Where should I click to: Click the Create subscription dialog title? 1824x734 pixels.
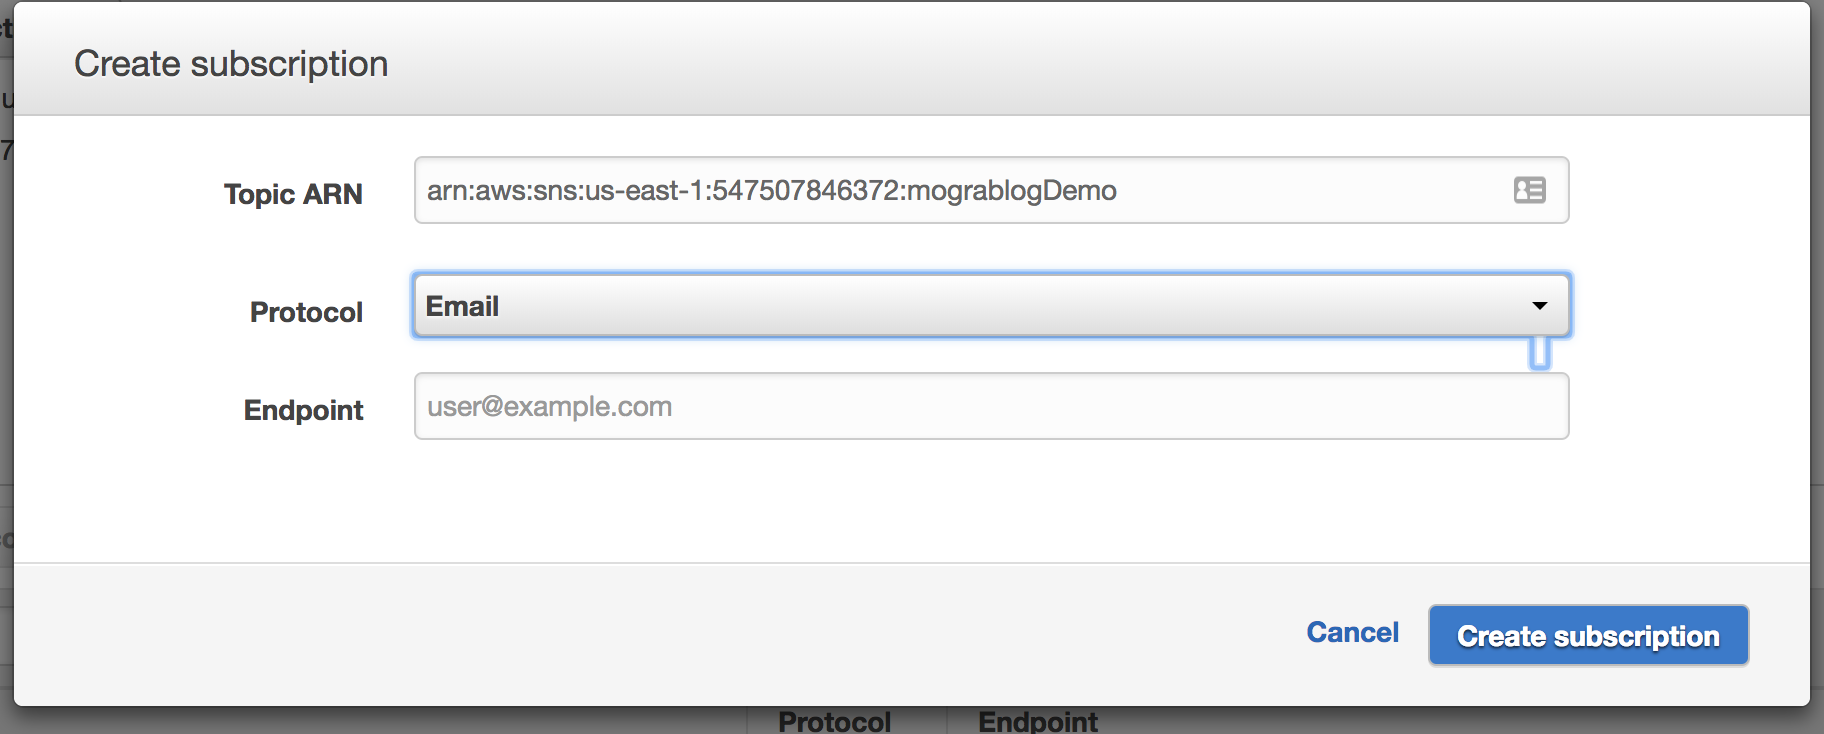231,64
